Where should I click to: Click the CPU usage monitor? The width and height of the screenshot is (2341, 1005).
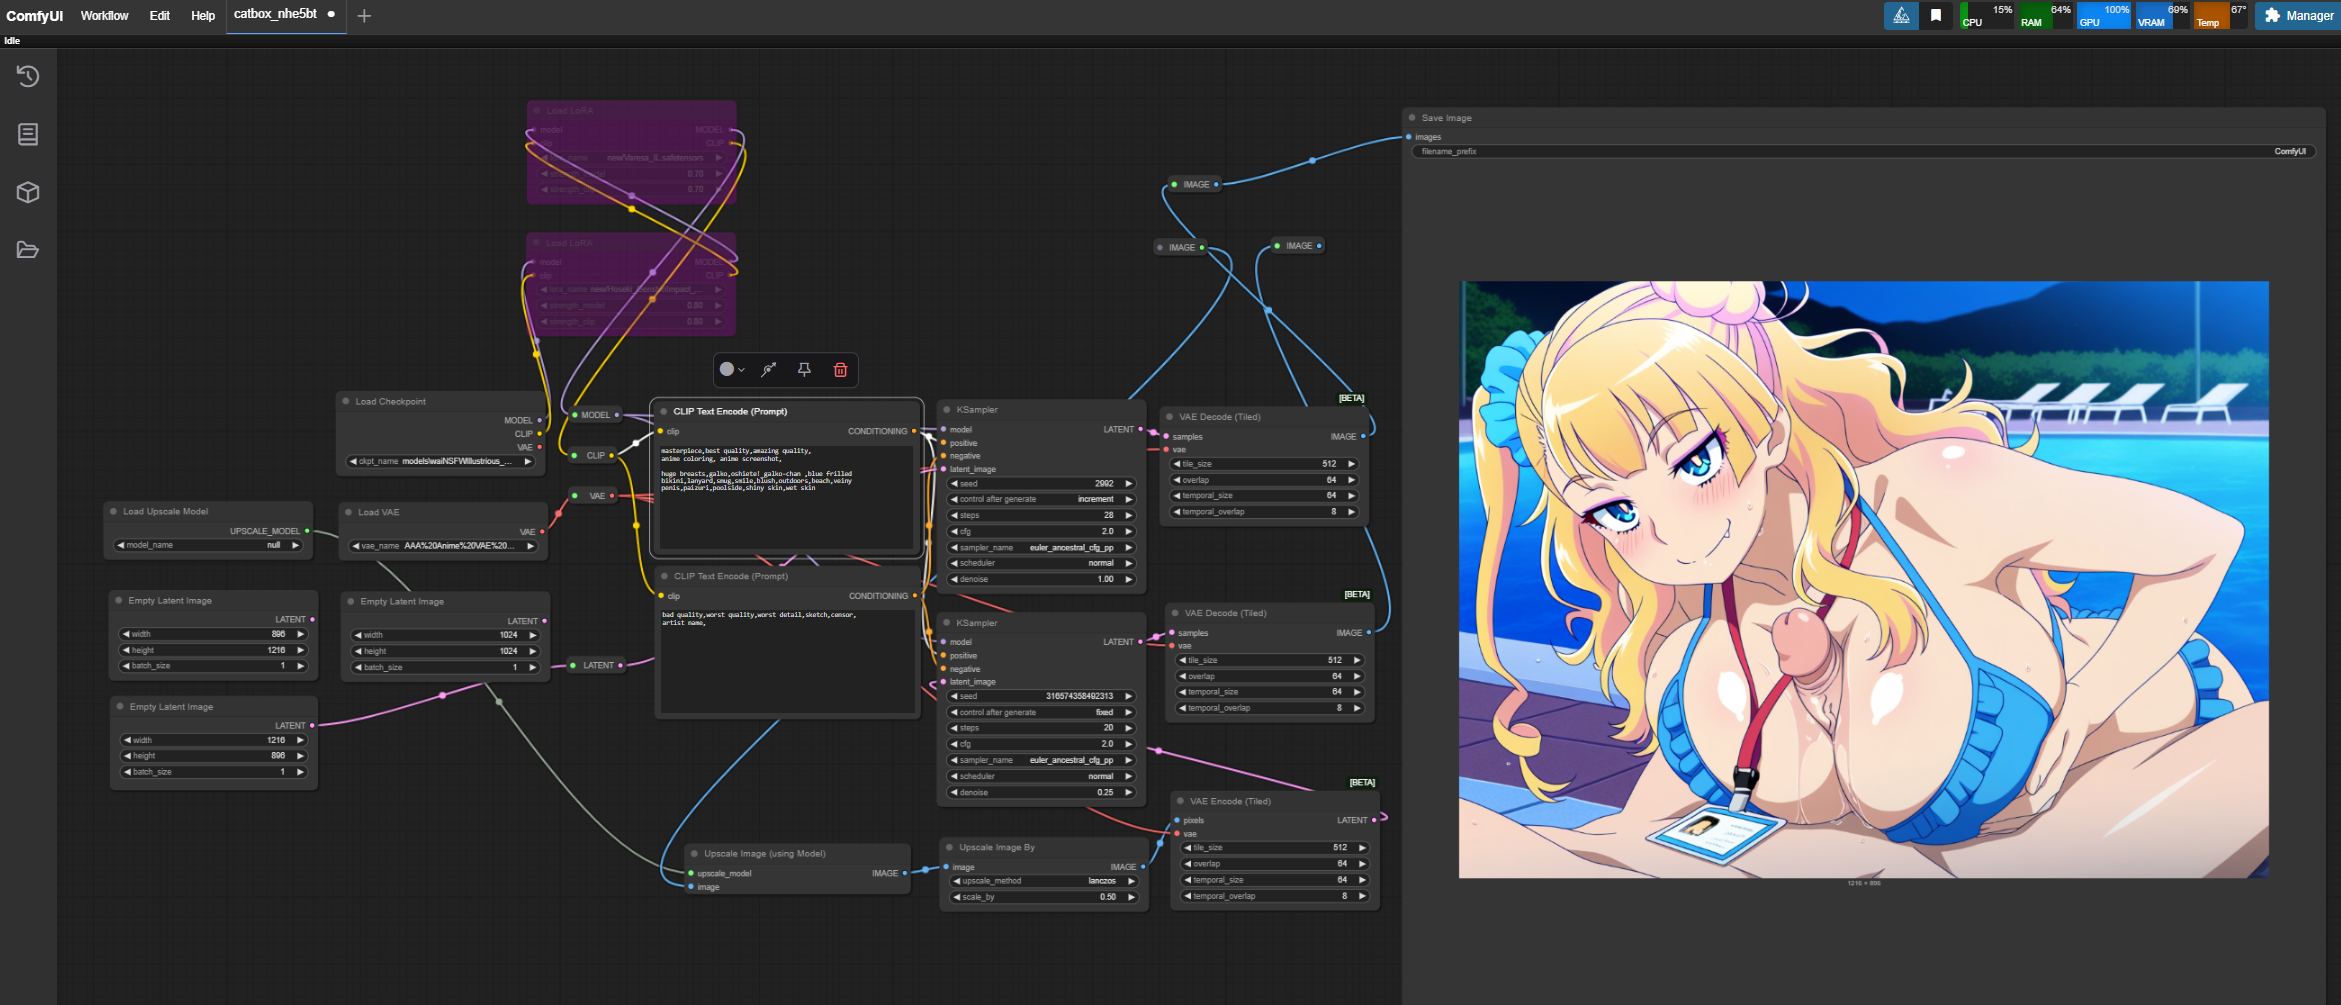click(1987, 15)
